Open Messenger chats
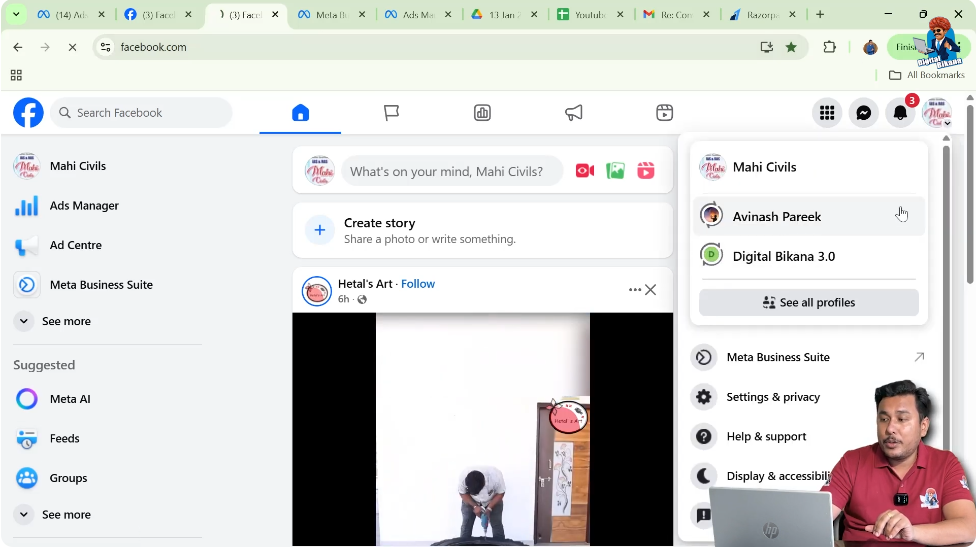This screenshot has width=977, height=549. point(864,113)
